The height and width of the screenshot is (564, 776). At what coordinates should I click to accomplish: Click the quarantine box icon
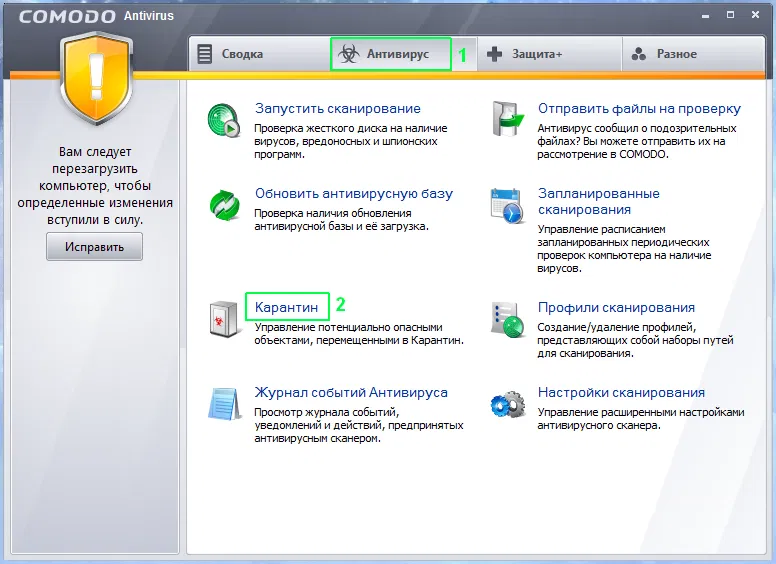[x=224, y=319]
